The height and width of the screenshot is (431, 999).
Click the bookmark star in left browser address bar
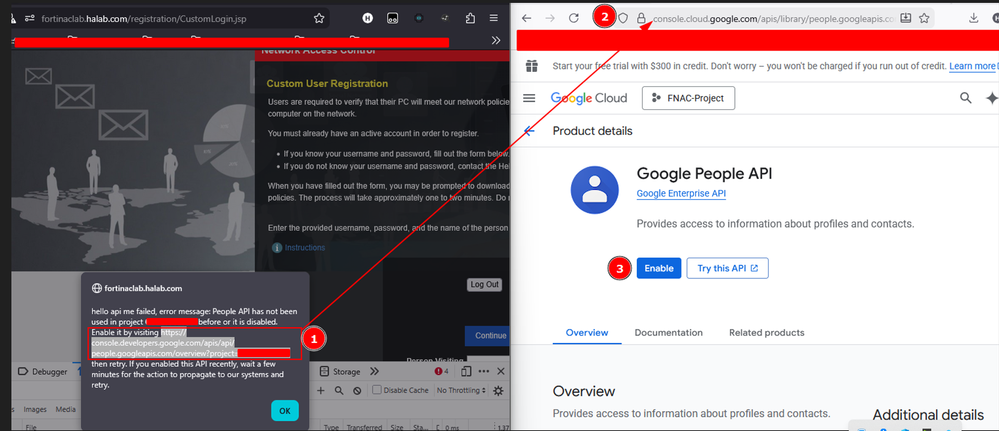click(x=319, y=18)
